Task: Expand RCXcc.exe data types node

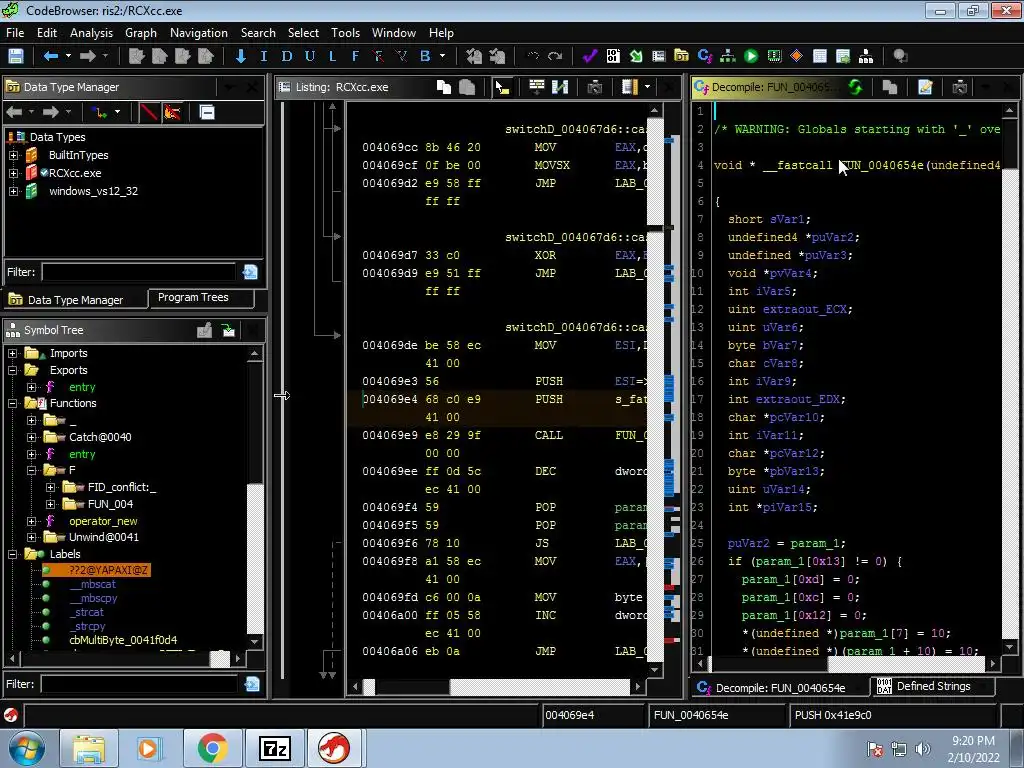Action: [x=13, y=173]
